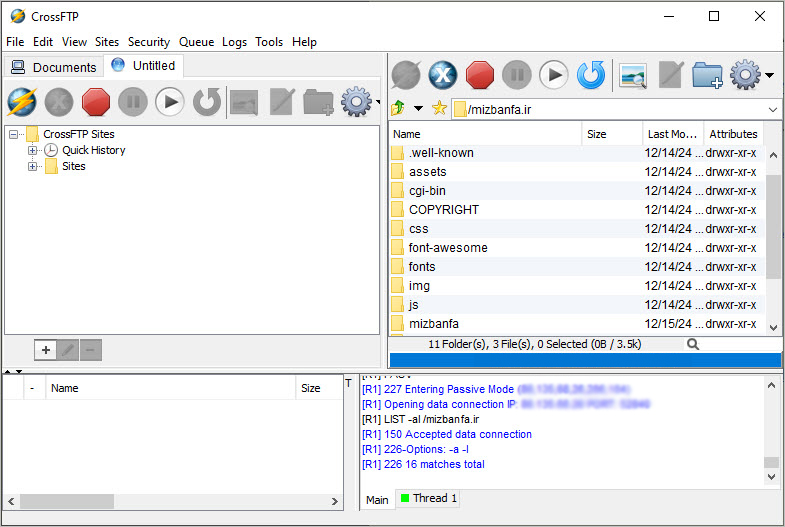785x527 pixels.
Task: Click the greyed image preview icon in left pane
Action: pyautogui.click(x=244, y=103)
